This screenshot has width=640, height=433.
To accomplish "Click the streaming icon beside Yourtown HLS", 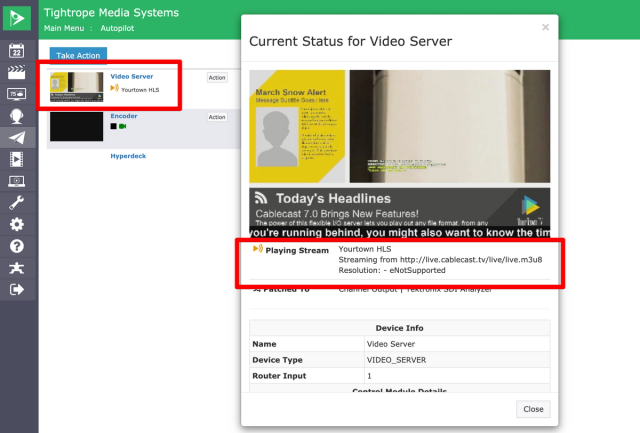I will coord(115,88).
